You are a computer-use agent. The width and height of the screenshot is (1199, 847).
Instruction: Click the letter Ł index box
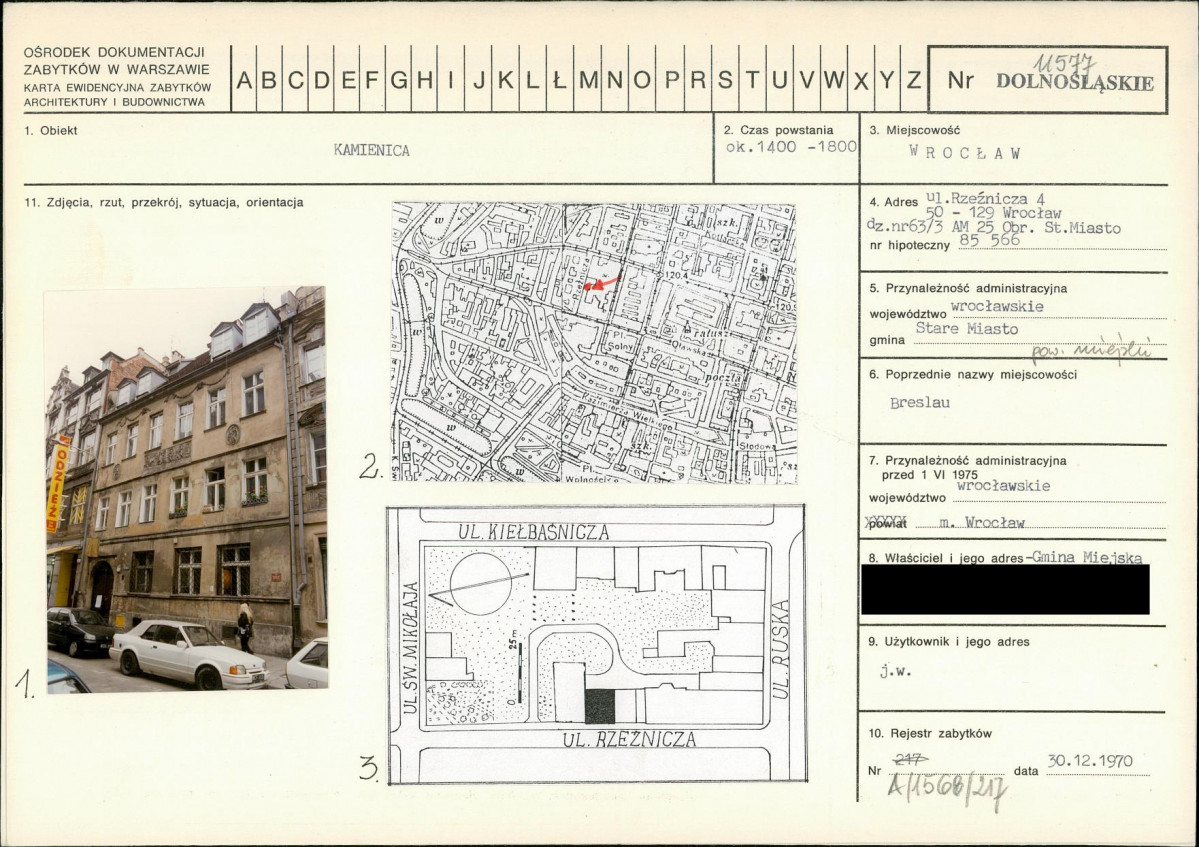point(559,79)
